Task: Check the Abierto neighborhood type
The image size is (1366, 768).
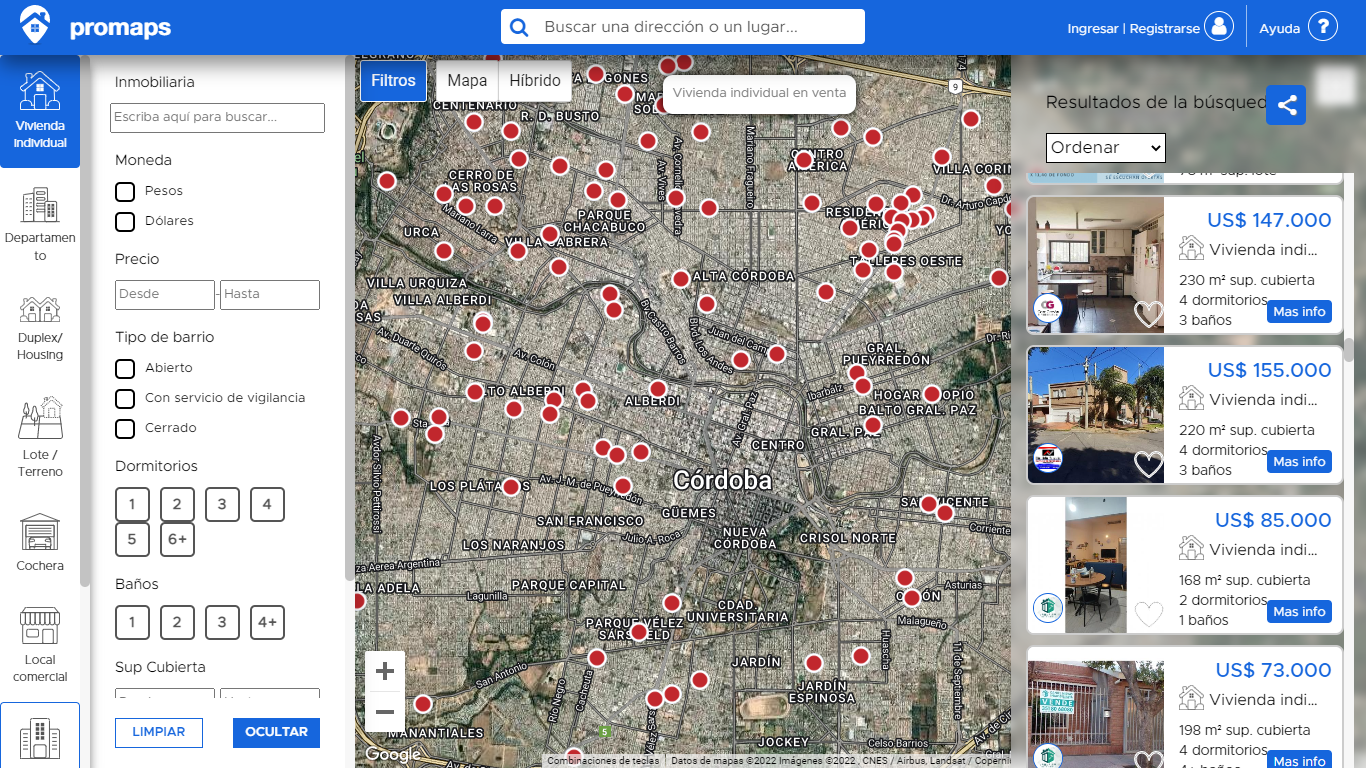Action: point(125,368)
